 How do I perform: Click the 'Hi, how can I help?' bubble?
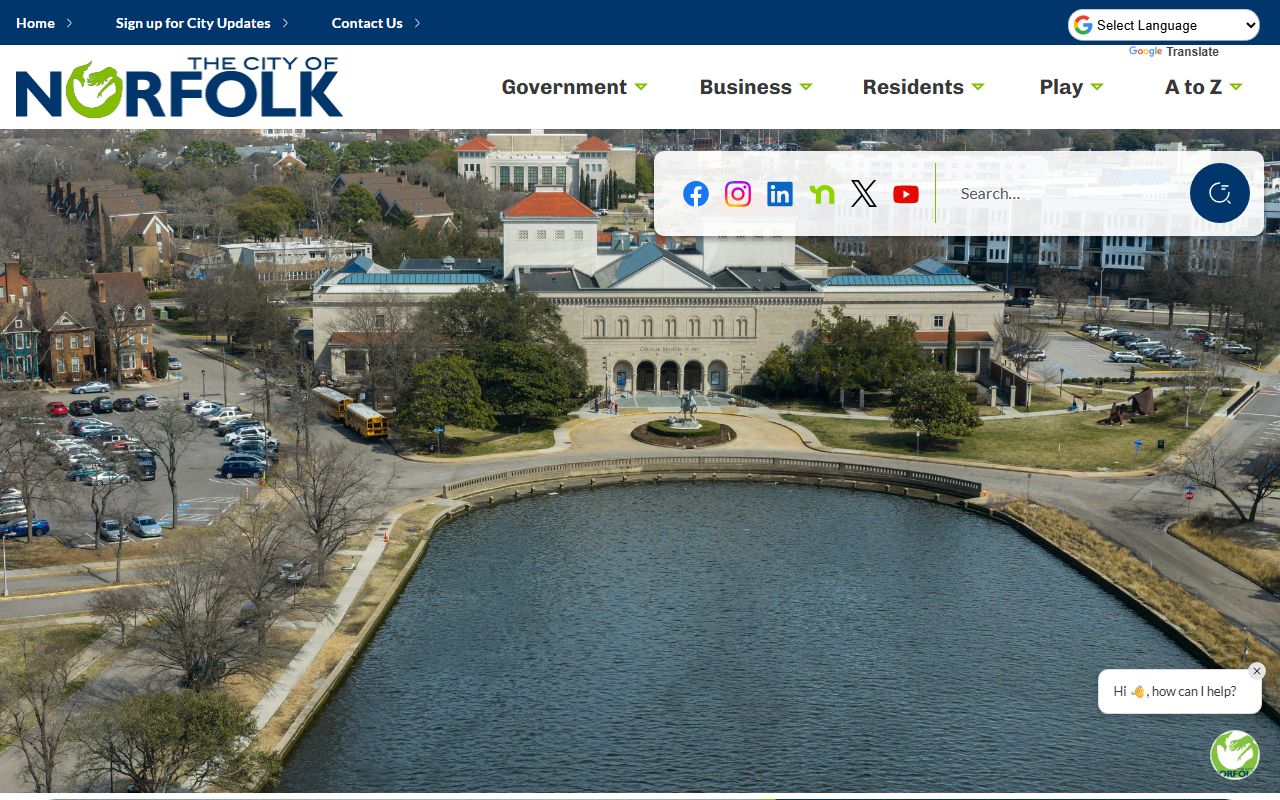(x=1180, y=691)
